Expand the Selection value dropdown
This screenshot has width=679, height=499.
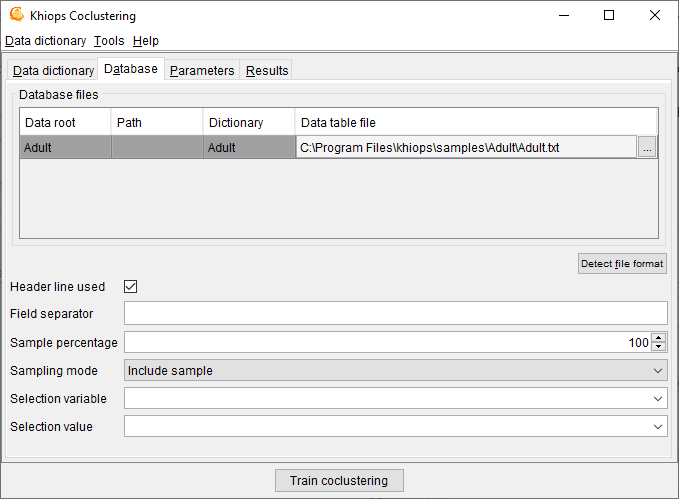395,426
